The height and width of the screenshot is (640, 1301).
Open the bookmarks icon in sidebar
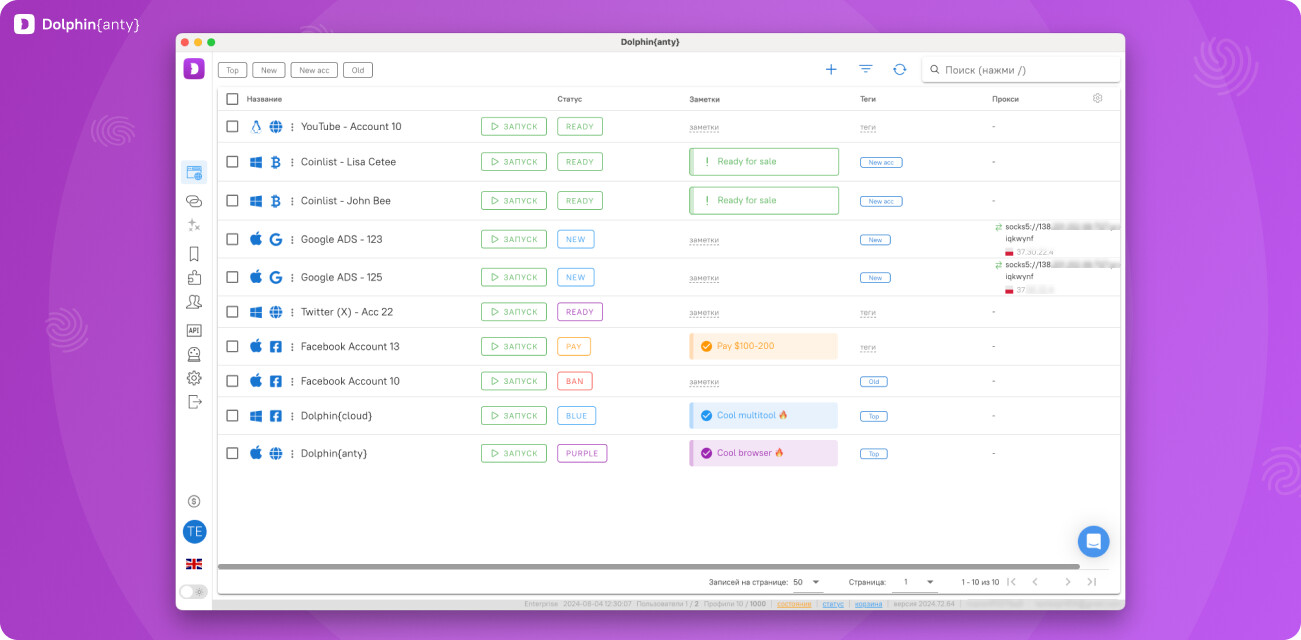[194, 254]
